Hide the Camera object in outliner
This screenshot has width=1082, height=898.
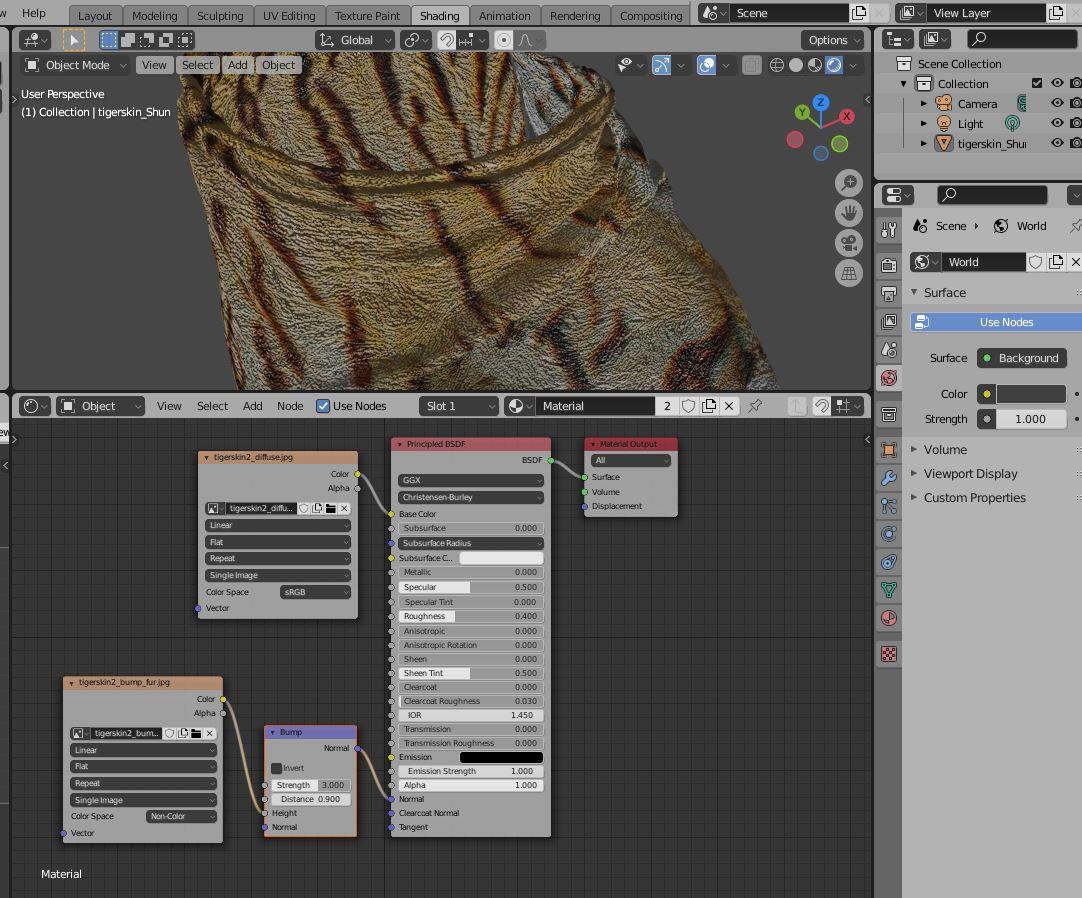[x=1056, y=104]
